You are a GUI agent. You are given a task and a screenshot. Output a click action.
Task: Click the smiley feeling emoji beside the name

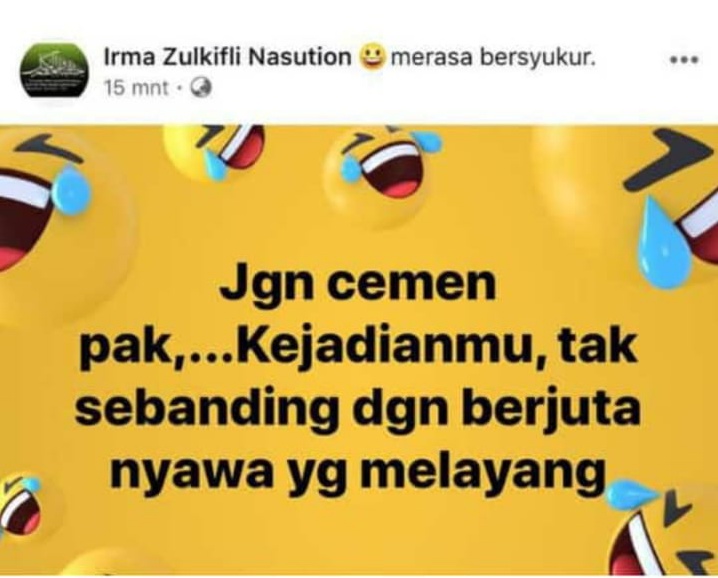click(x=374, y=58)
